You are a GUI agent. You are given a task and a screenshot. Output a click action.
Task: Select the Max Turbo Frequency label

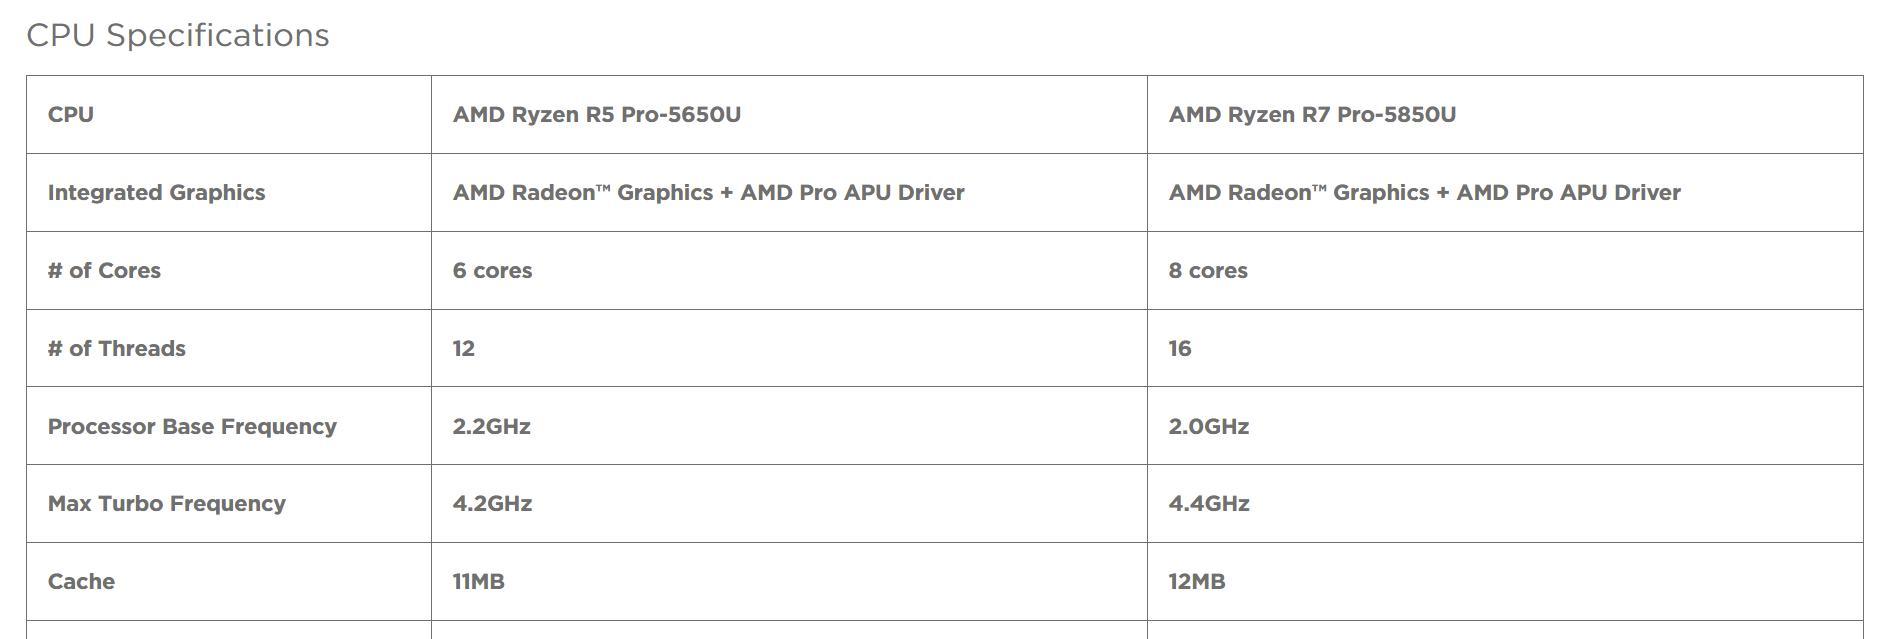[x=166, y=503]
